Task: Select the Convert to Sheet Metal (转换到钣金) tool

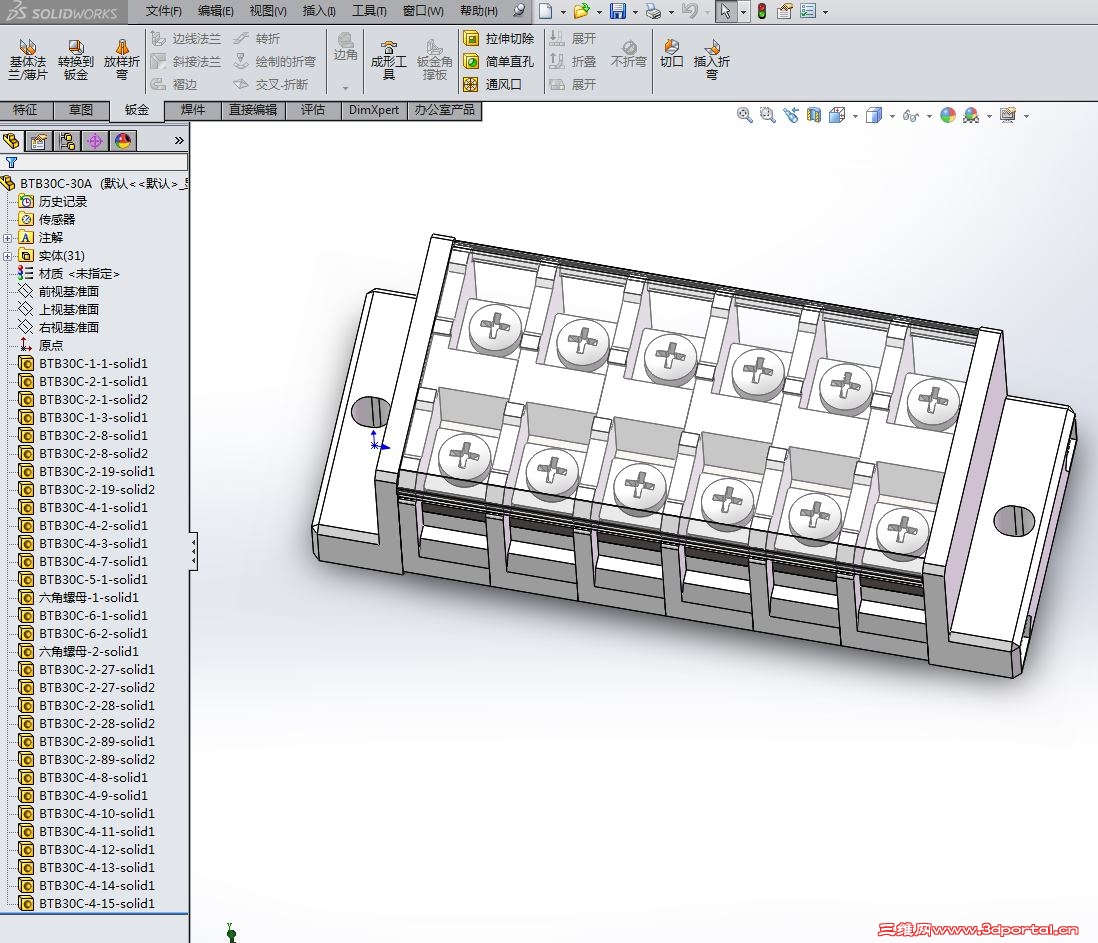Action: pyautogui.click(x=76, y=60)
